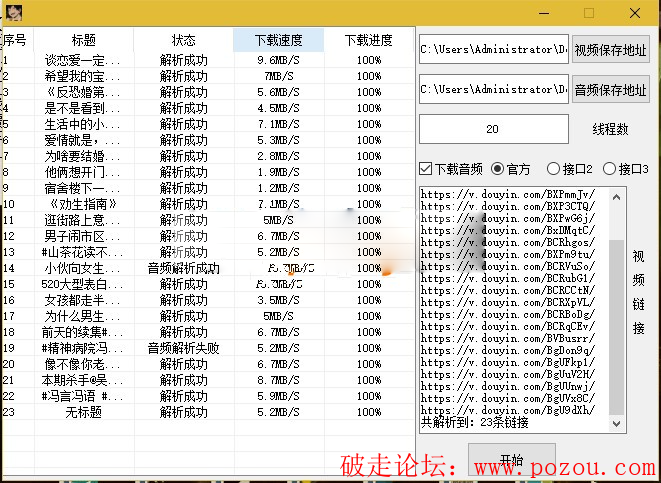Select the row titled 像不像你老...
The height and width of the screenshot is (483, 661).
(209, 365)
